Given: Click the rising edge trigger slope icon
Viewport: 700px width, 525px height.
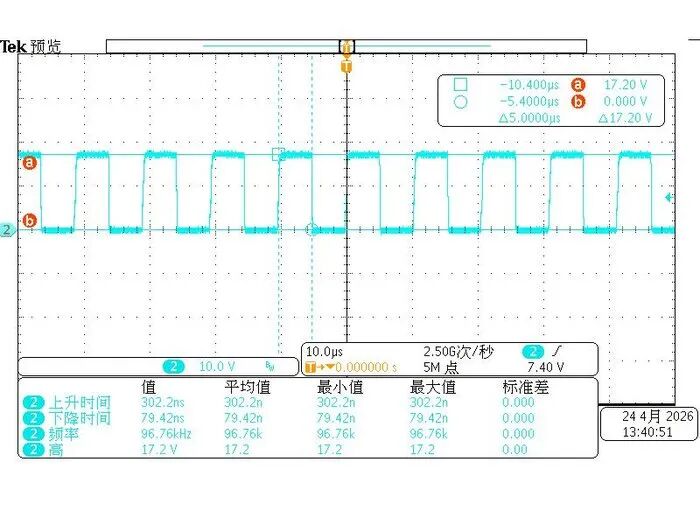Looking at the screenshot, I should (556, 351).
